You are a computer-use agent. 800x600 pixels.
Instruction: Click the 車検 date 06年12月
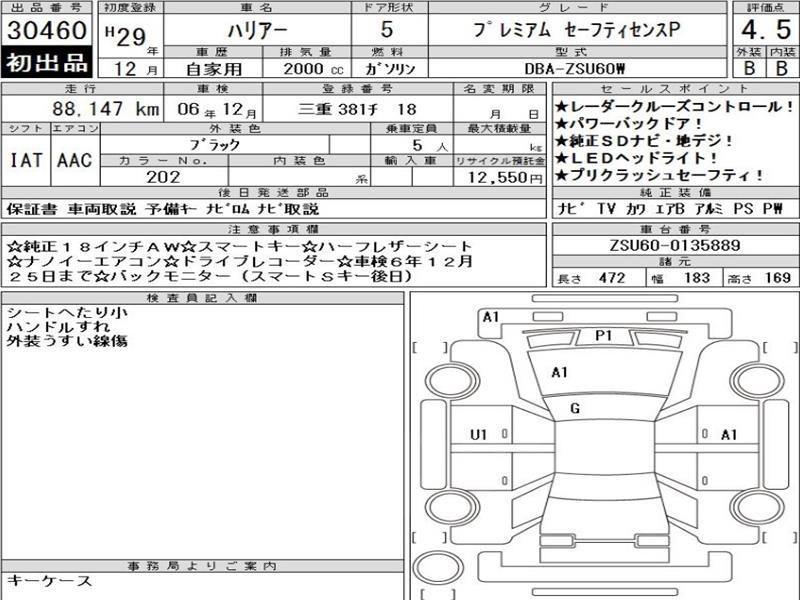(217, 109)
